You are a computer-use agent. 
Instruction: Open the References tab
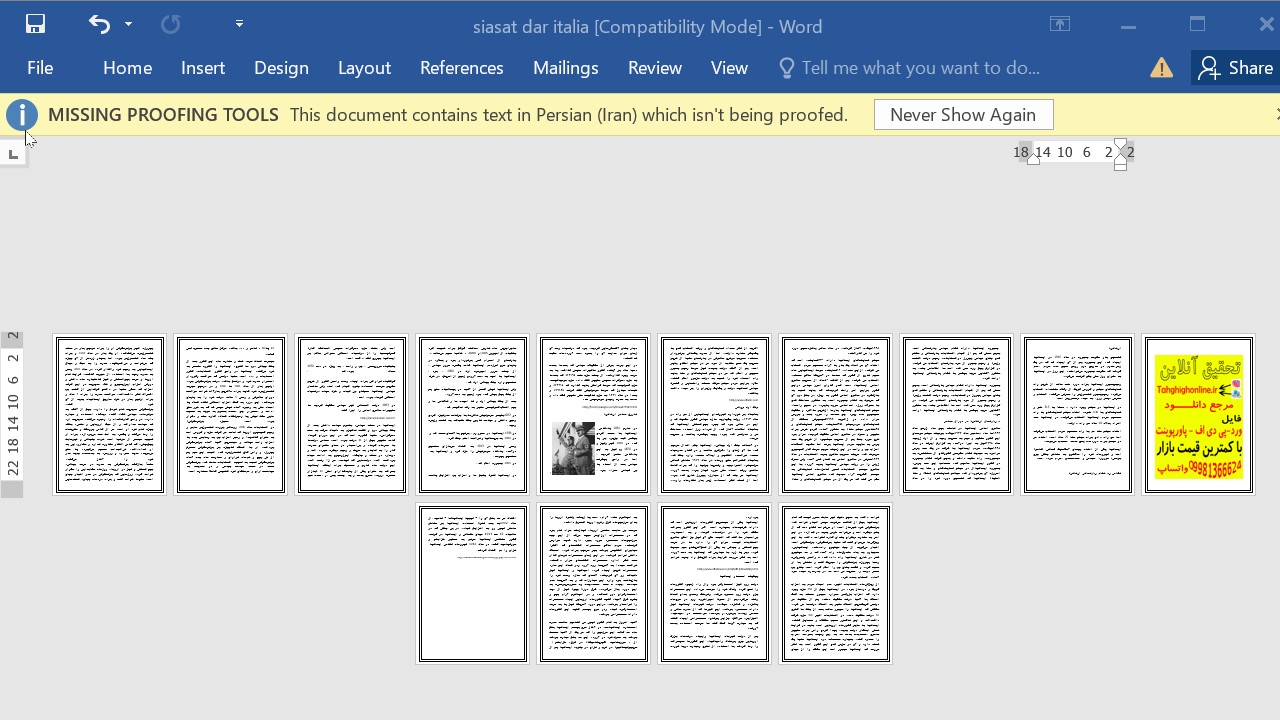(462, 68)
